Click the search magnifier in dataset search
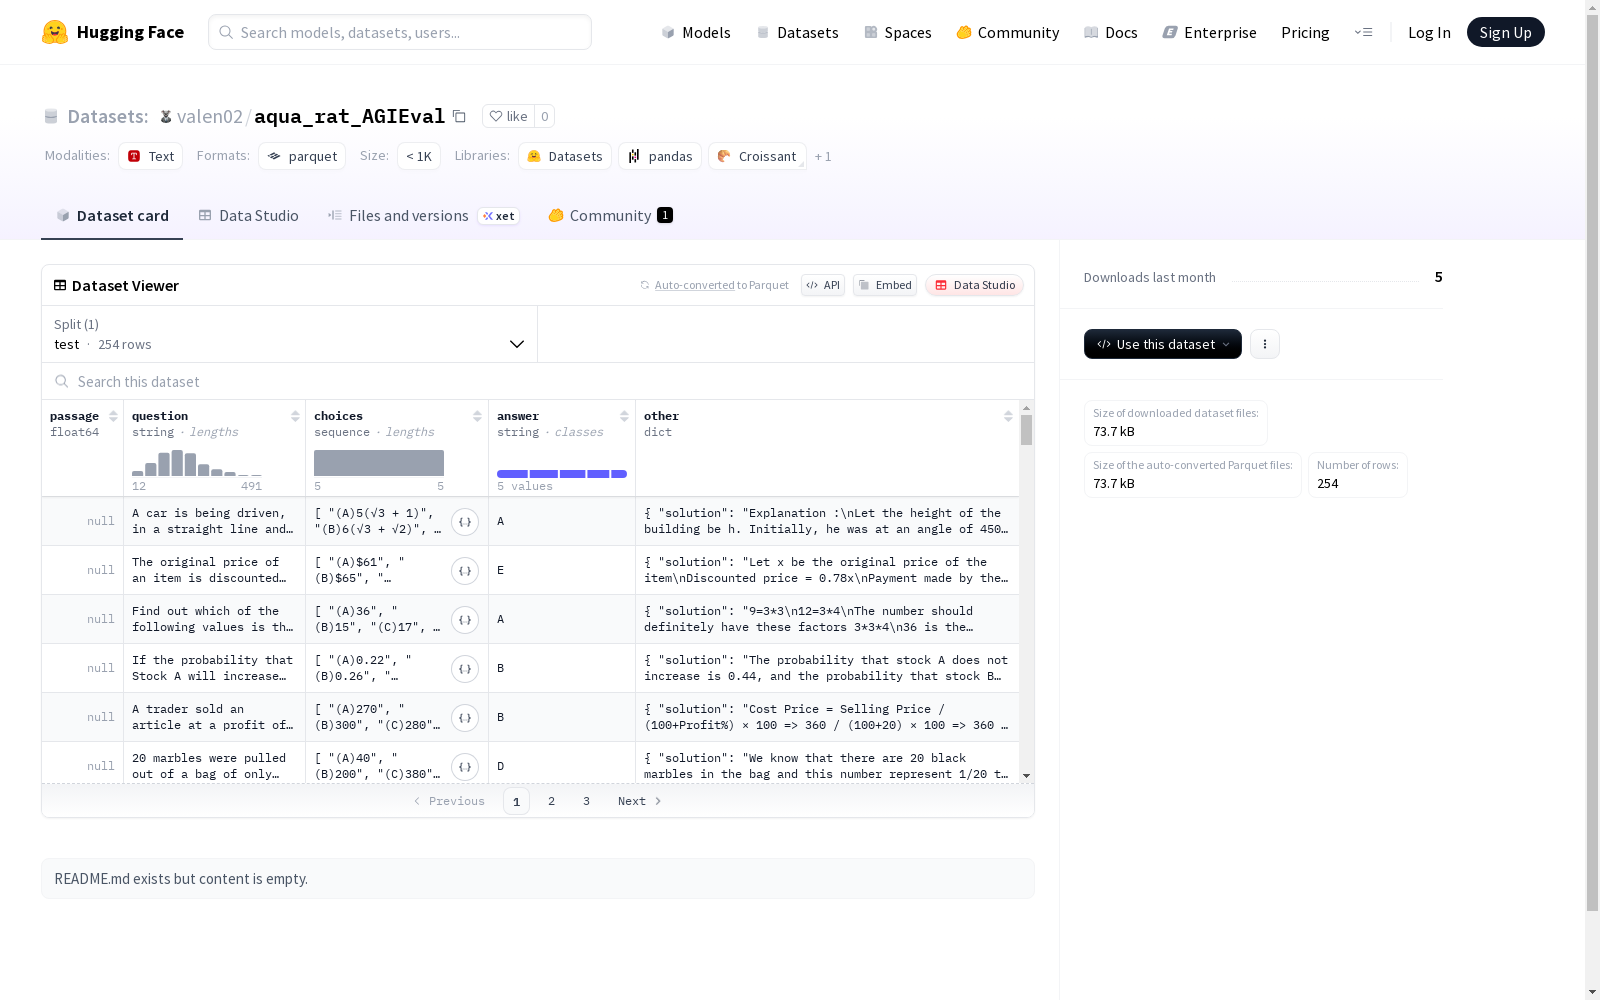Screen dimensions: 1600x1000 click(62, 382)
